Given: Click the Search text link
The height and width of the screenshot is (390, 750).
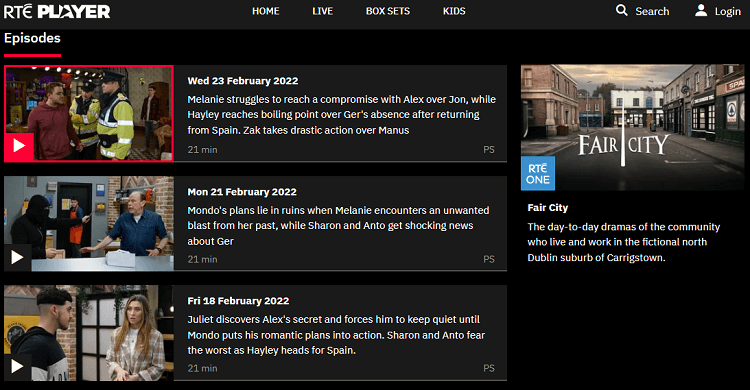Looking at the screenshot, I should [x=652, y=11].
